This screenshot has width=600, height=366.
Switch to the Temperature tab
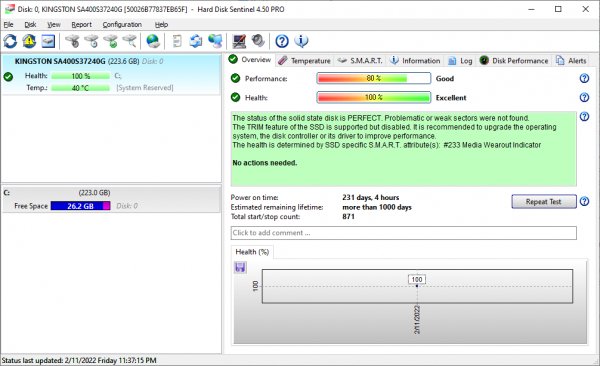(x=304, y=60)
